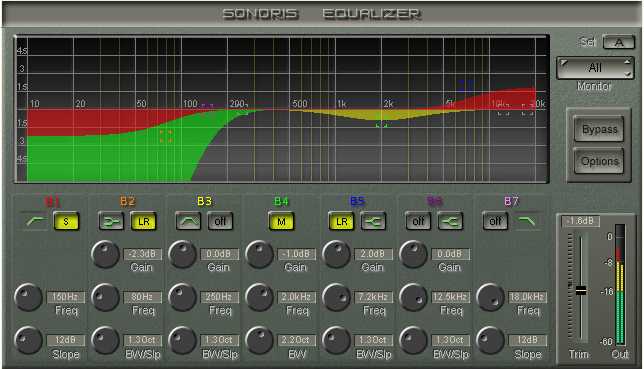This screenshot has height=369, width=644.
Task: Click the Out level meter
Action: tap(620, 284)
